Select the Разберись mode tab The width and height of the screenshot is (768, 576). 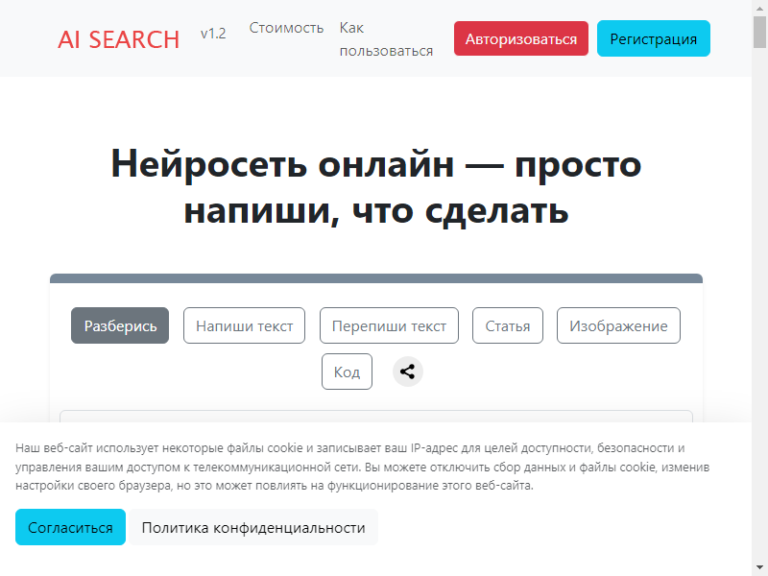tap(120, 326)
